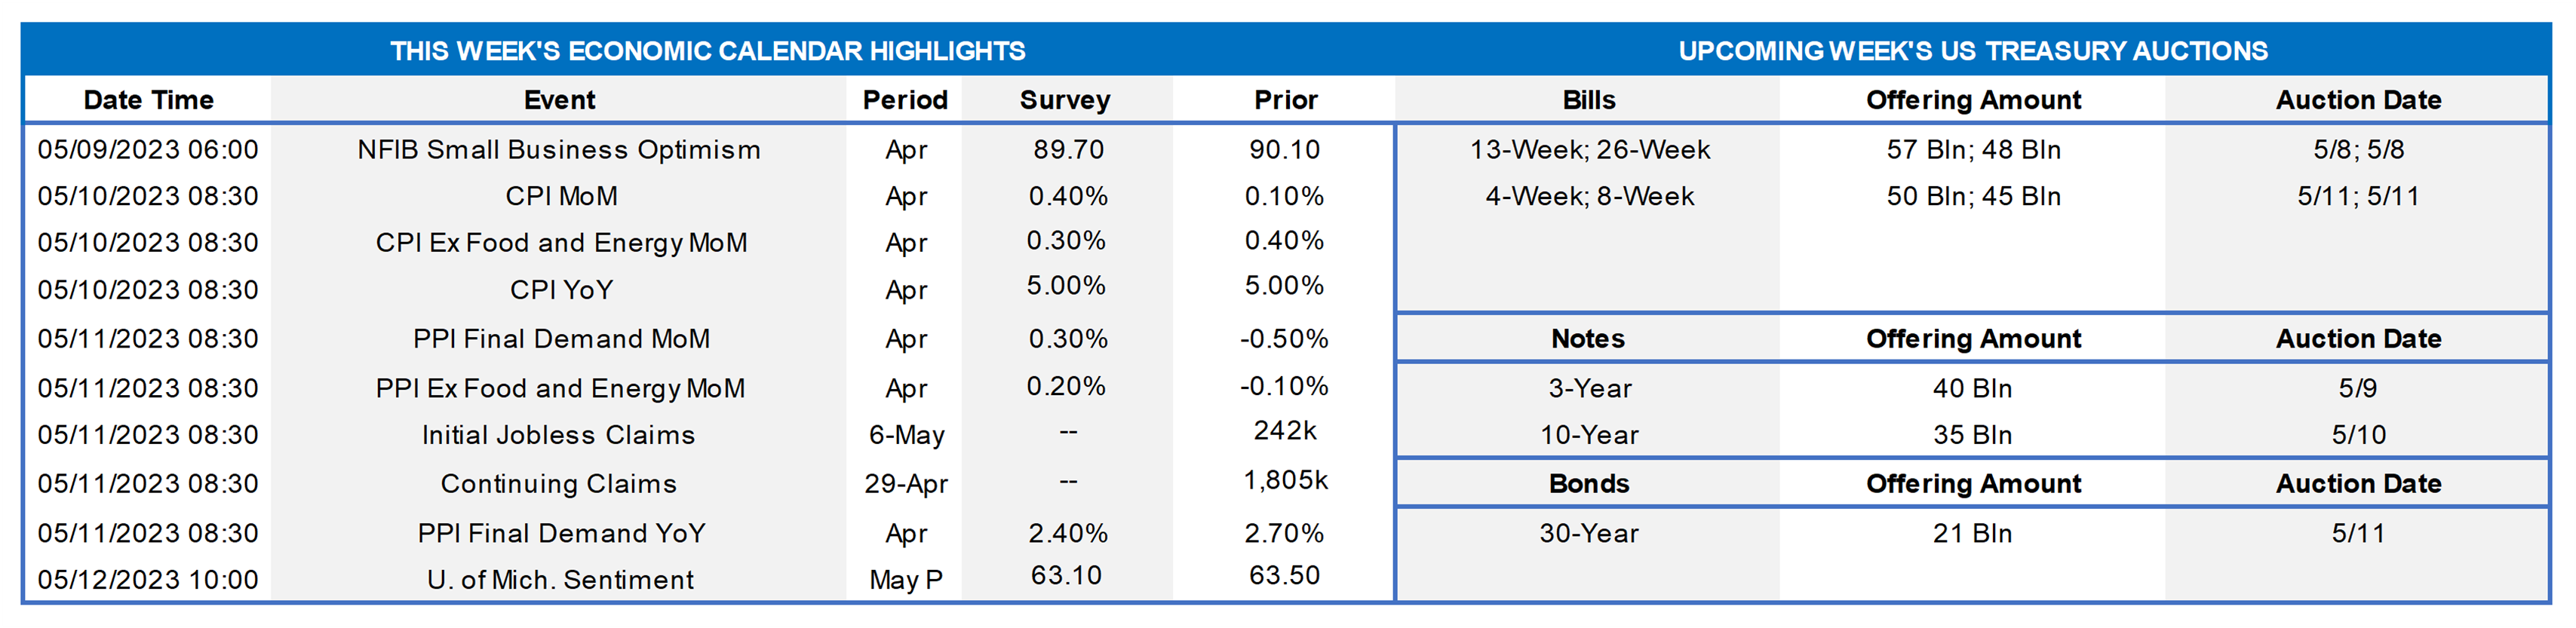Click the "Date Time" column header
The height and width of the screenshot is (628, 2576).
[148, 100]
